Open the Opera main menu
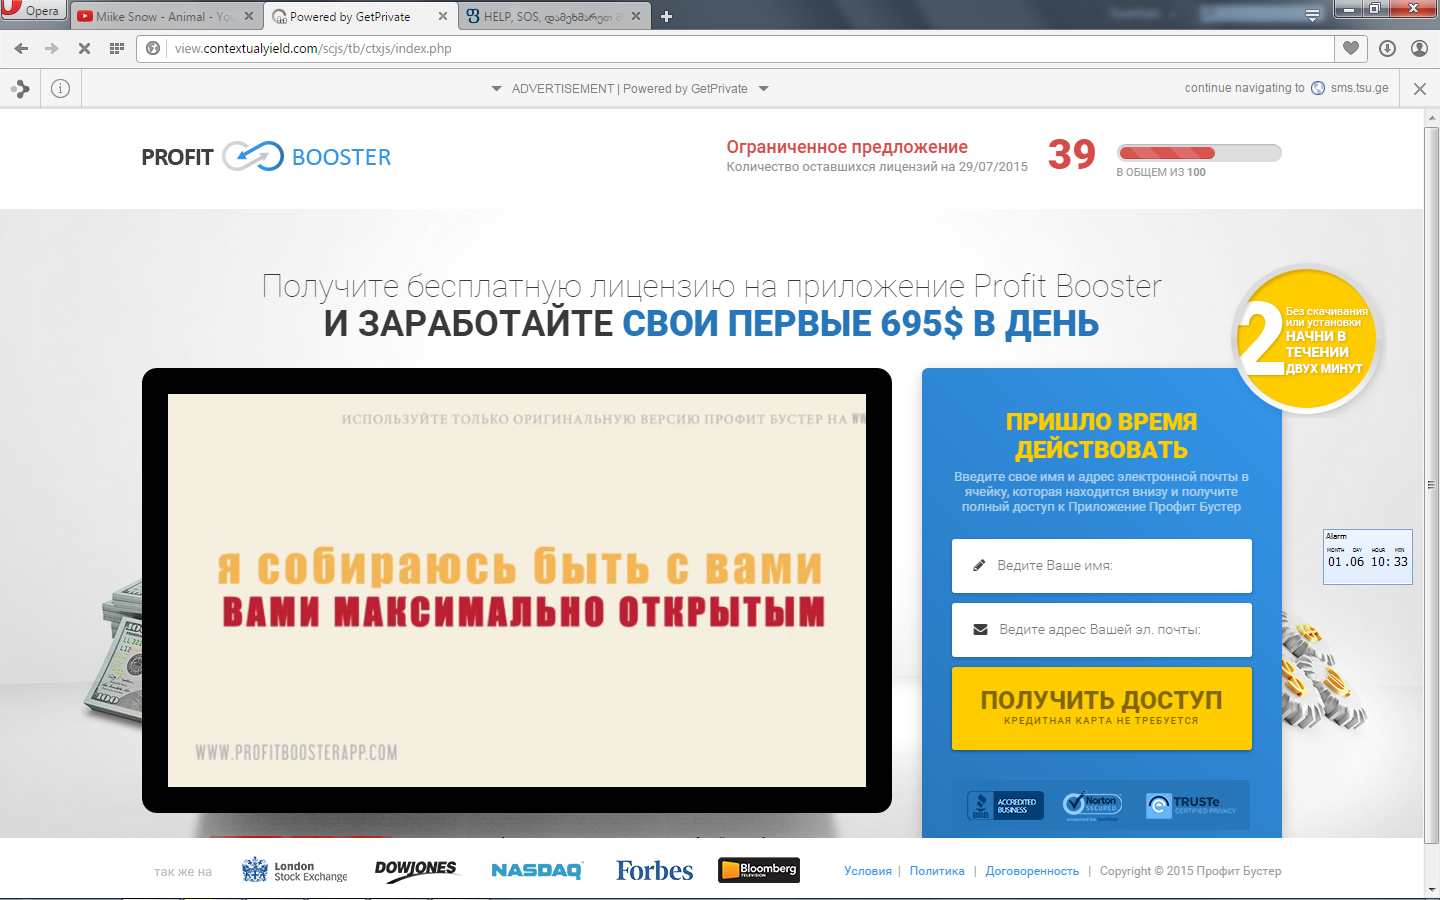 (x=33, y=11)
